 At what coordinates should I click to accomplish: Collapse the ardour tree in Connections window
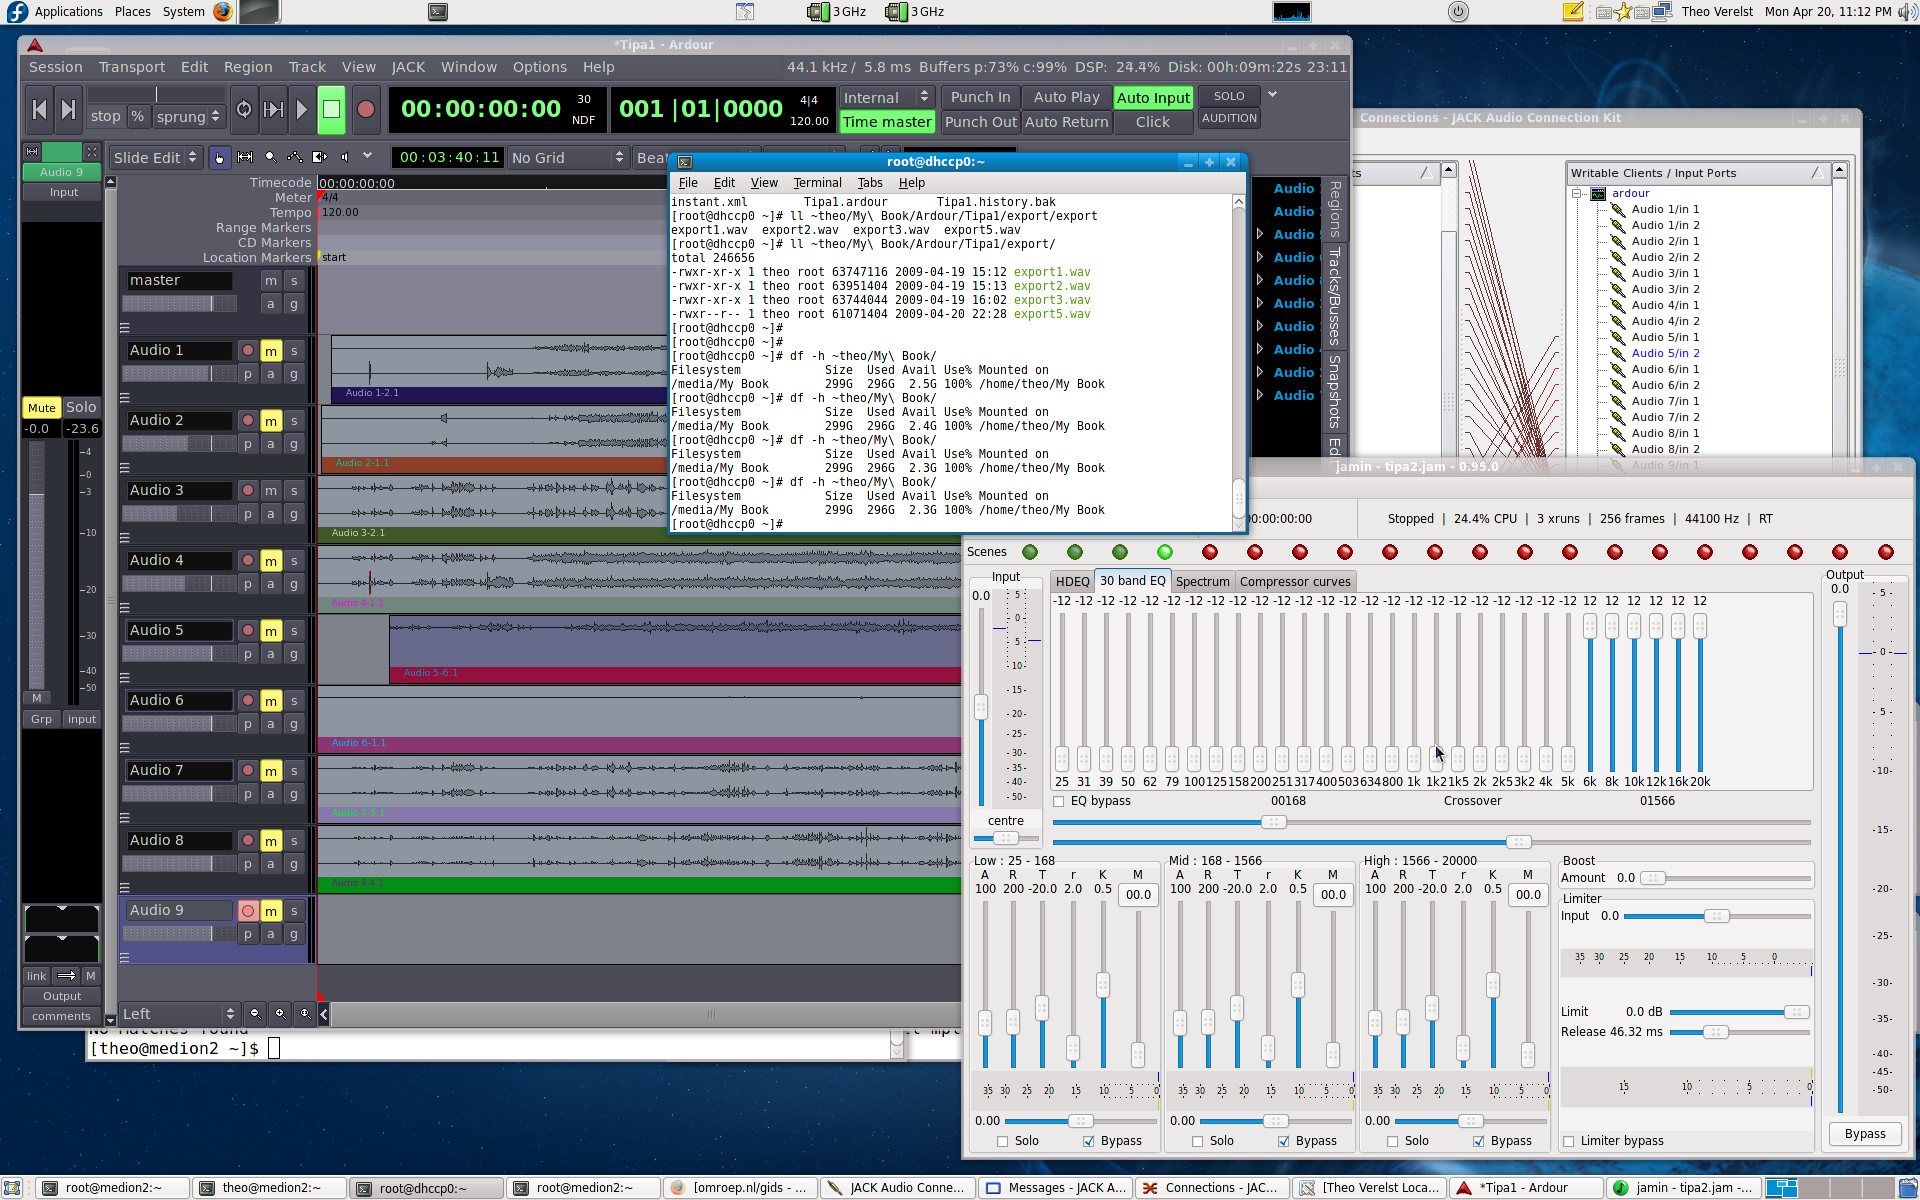pyautogui.click(x=1577, y=193)
